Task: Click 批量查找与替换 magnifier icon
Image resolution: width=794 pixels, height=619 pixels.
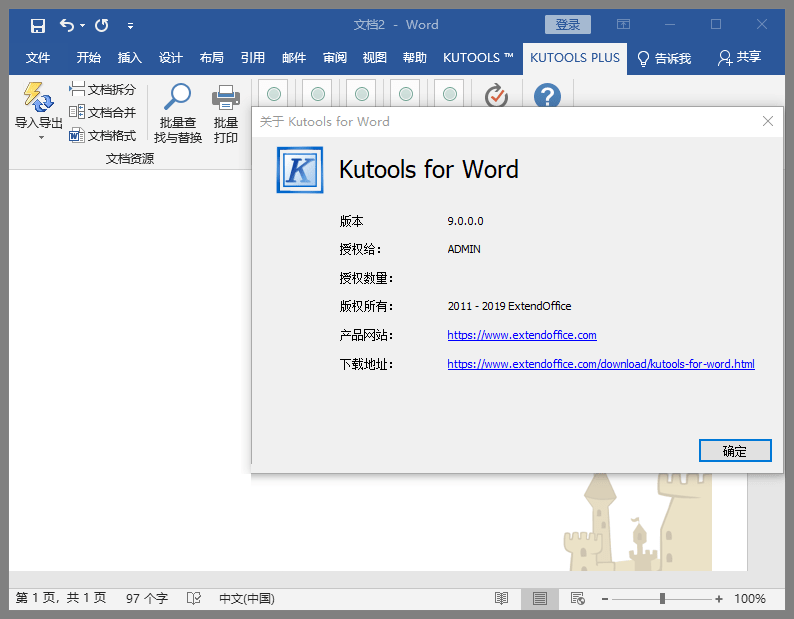Action: (178, 98)
